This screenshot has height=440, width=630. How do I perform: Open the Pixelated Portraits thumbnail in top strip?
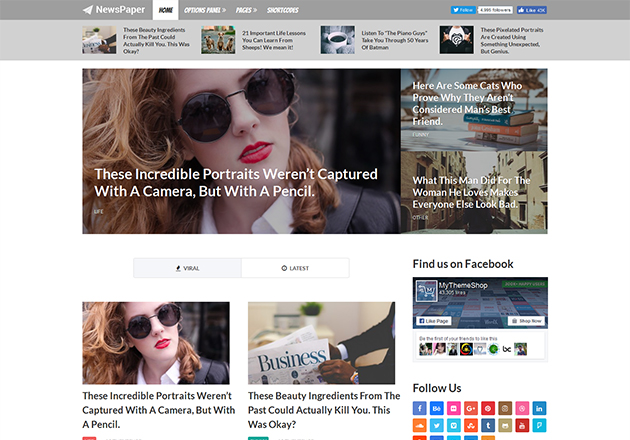(x=456, y=40)
